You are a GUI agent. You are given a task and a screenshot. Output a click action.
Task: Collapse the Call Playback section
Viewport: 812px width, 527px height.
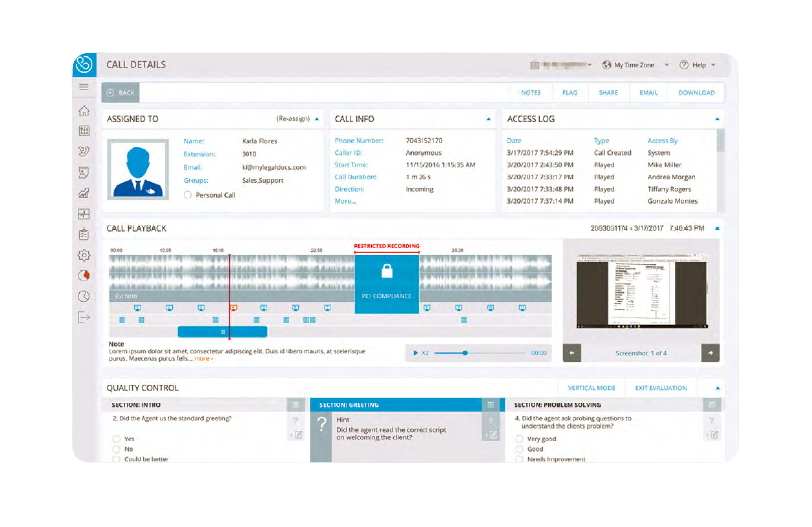[717, 228]
